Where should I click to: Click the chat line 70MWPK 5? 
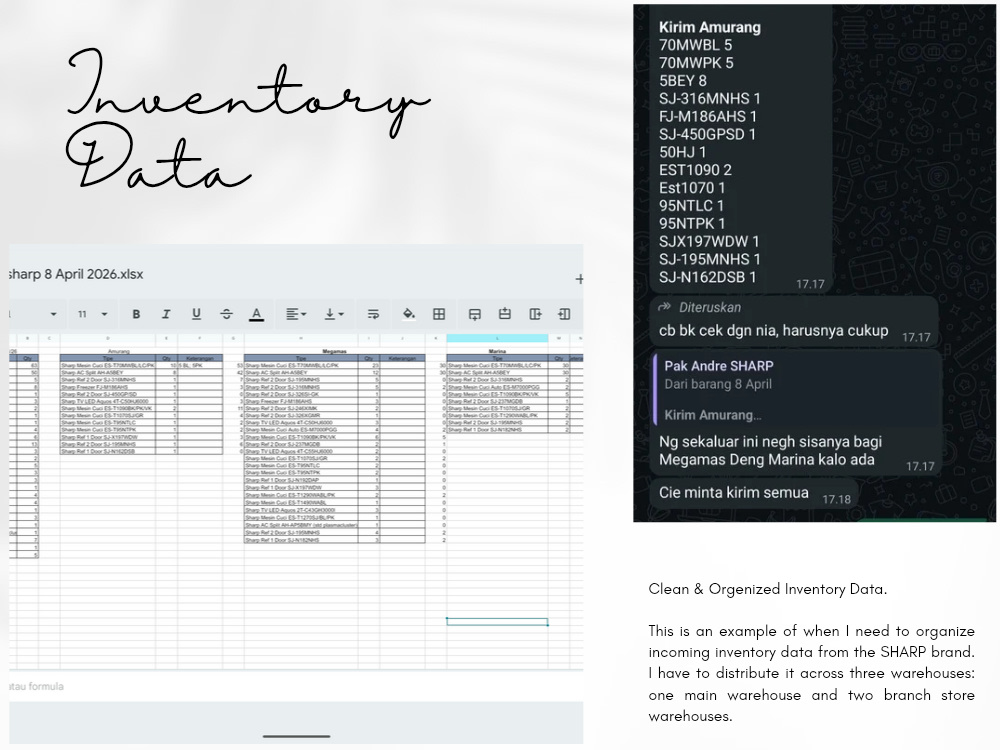(x=696, y=63)
